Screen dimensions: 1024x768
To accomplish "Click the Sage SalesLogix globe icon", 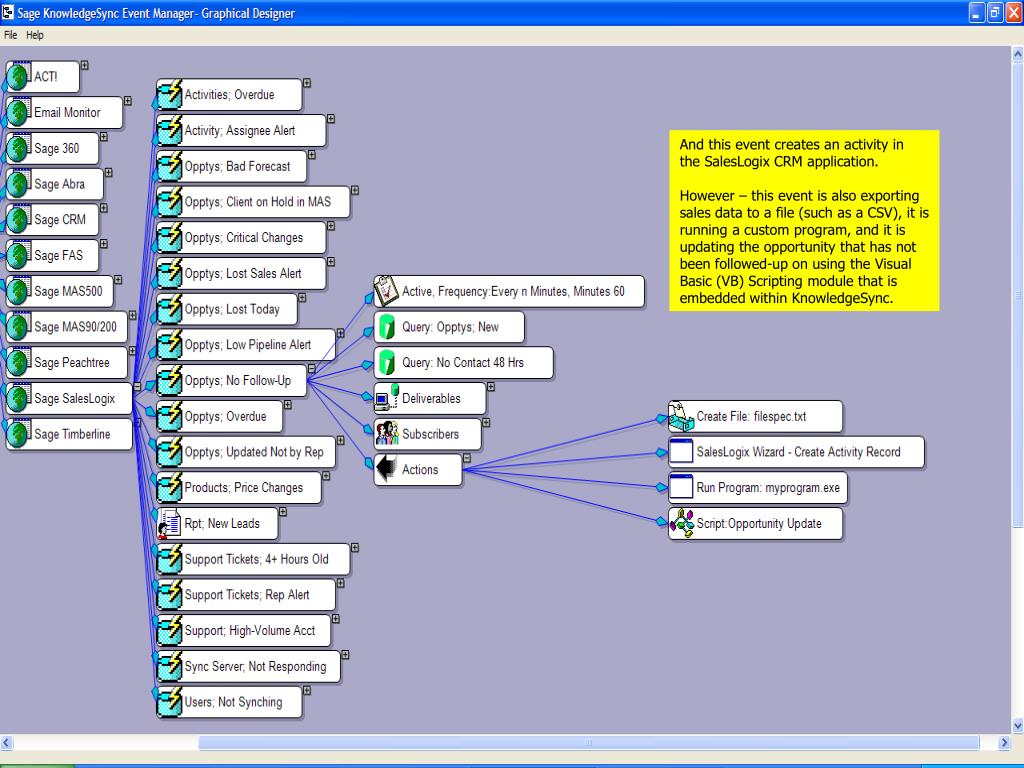I will [x=19, y=398].
